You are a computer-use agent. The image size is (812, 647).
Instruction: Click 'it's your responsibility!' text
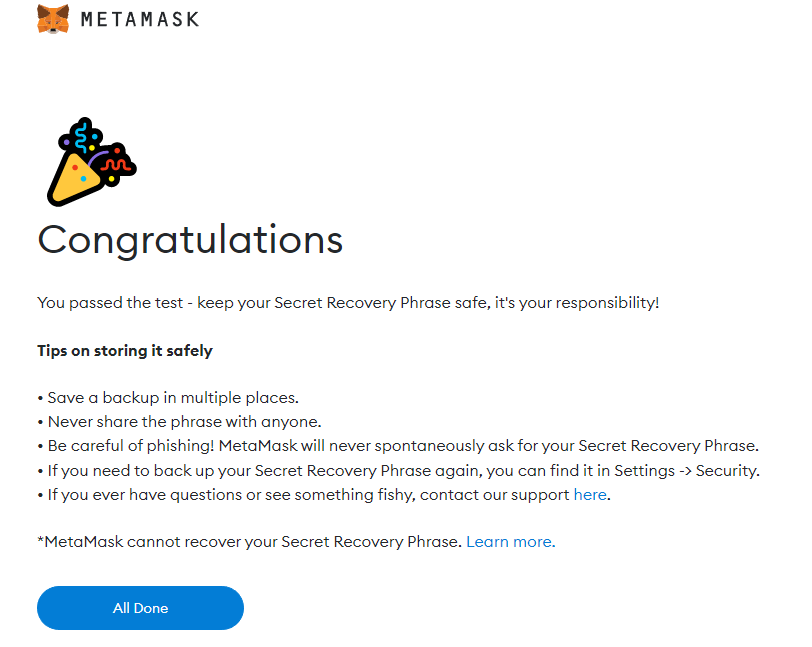577,303
